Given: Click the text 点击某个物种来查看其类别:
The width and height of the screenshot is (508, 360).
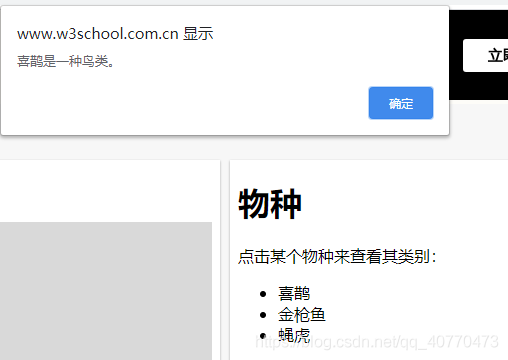Looking at the screenshot, I should [x=337, y=257].
